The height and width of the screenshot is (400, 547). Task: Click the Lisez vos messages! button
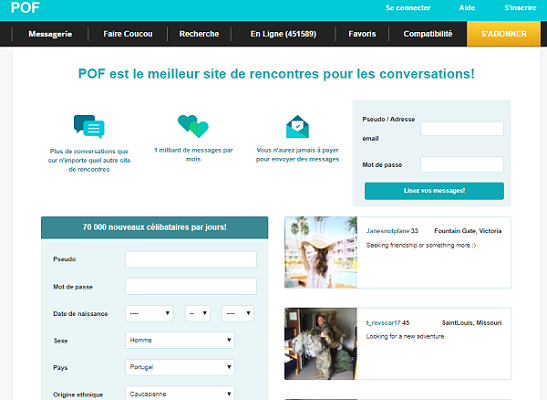coord(434,191)
